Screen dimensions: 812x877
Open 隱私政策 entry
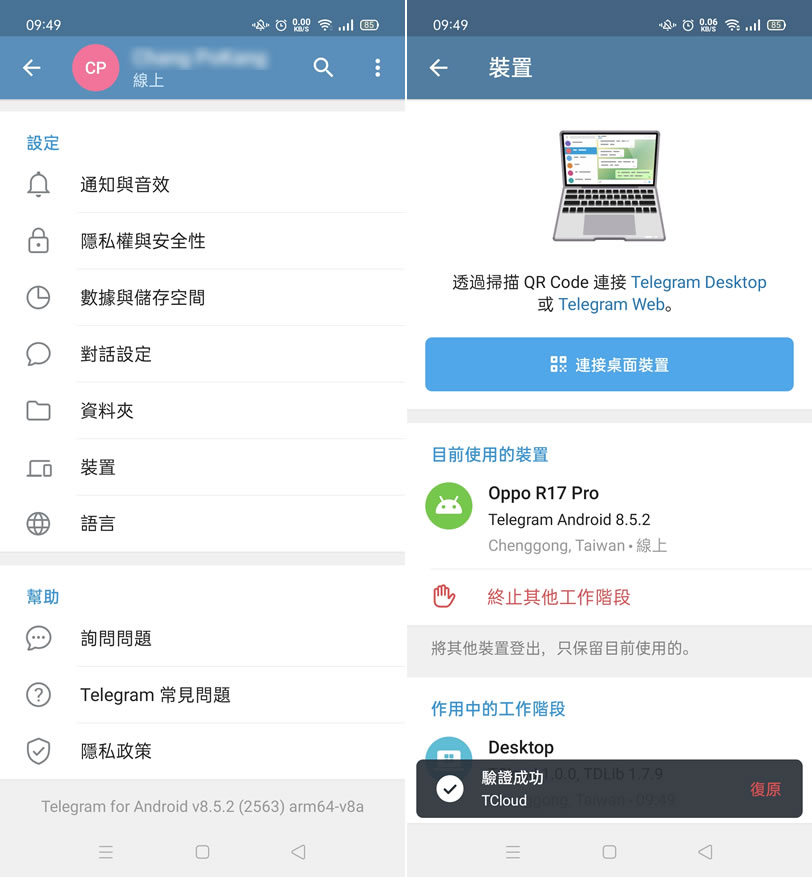pos(202,751)
